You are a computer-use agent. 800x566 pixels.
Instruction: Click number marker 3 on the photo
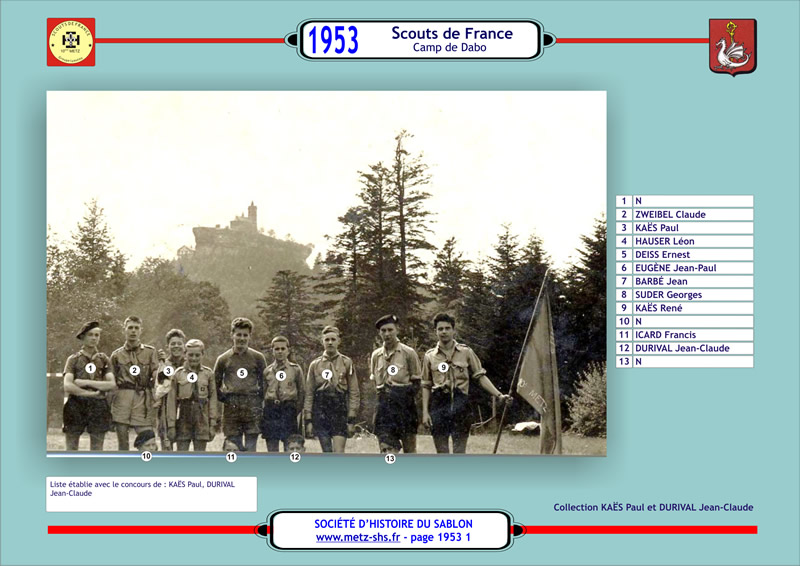coord(168,371)
